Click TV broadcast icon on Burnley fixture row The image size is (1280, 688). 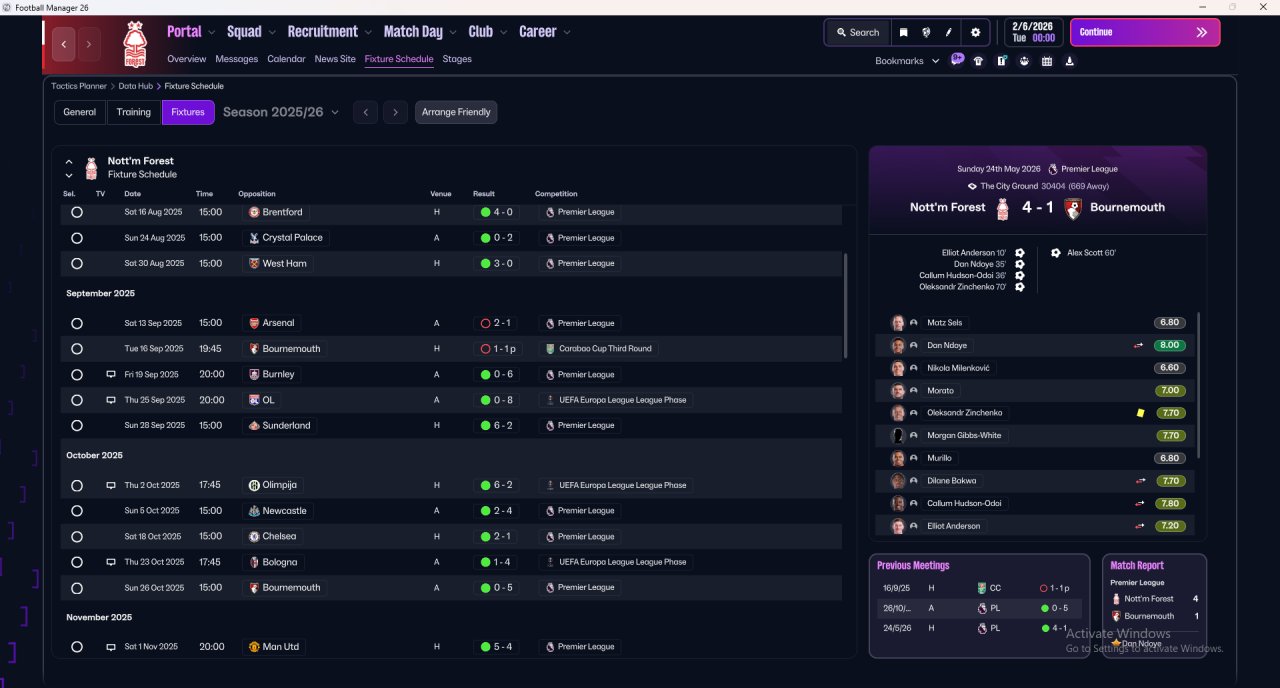(x=111, y=374)
